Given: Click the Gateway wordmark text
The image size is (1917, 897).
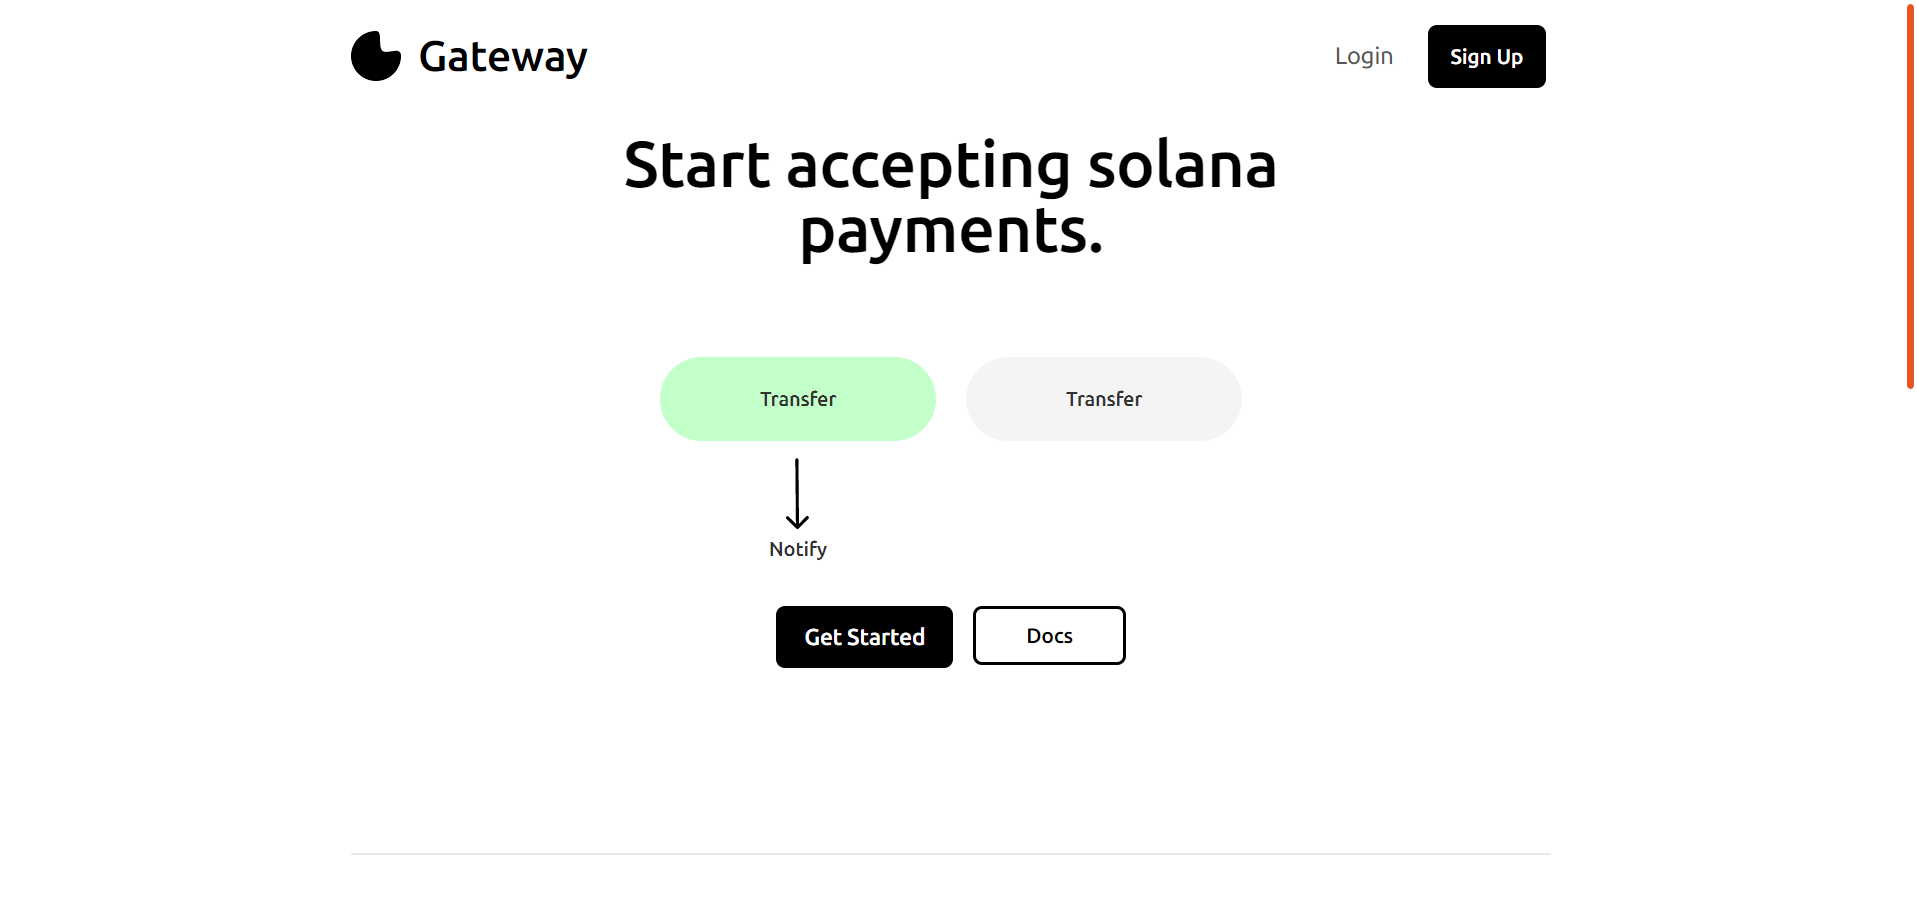Looking at the screenshot, I should pyautogui.click(x=502, y=57).
